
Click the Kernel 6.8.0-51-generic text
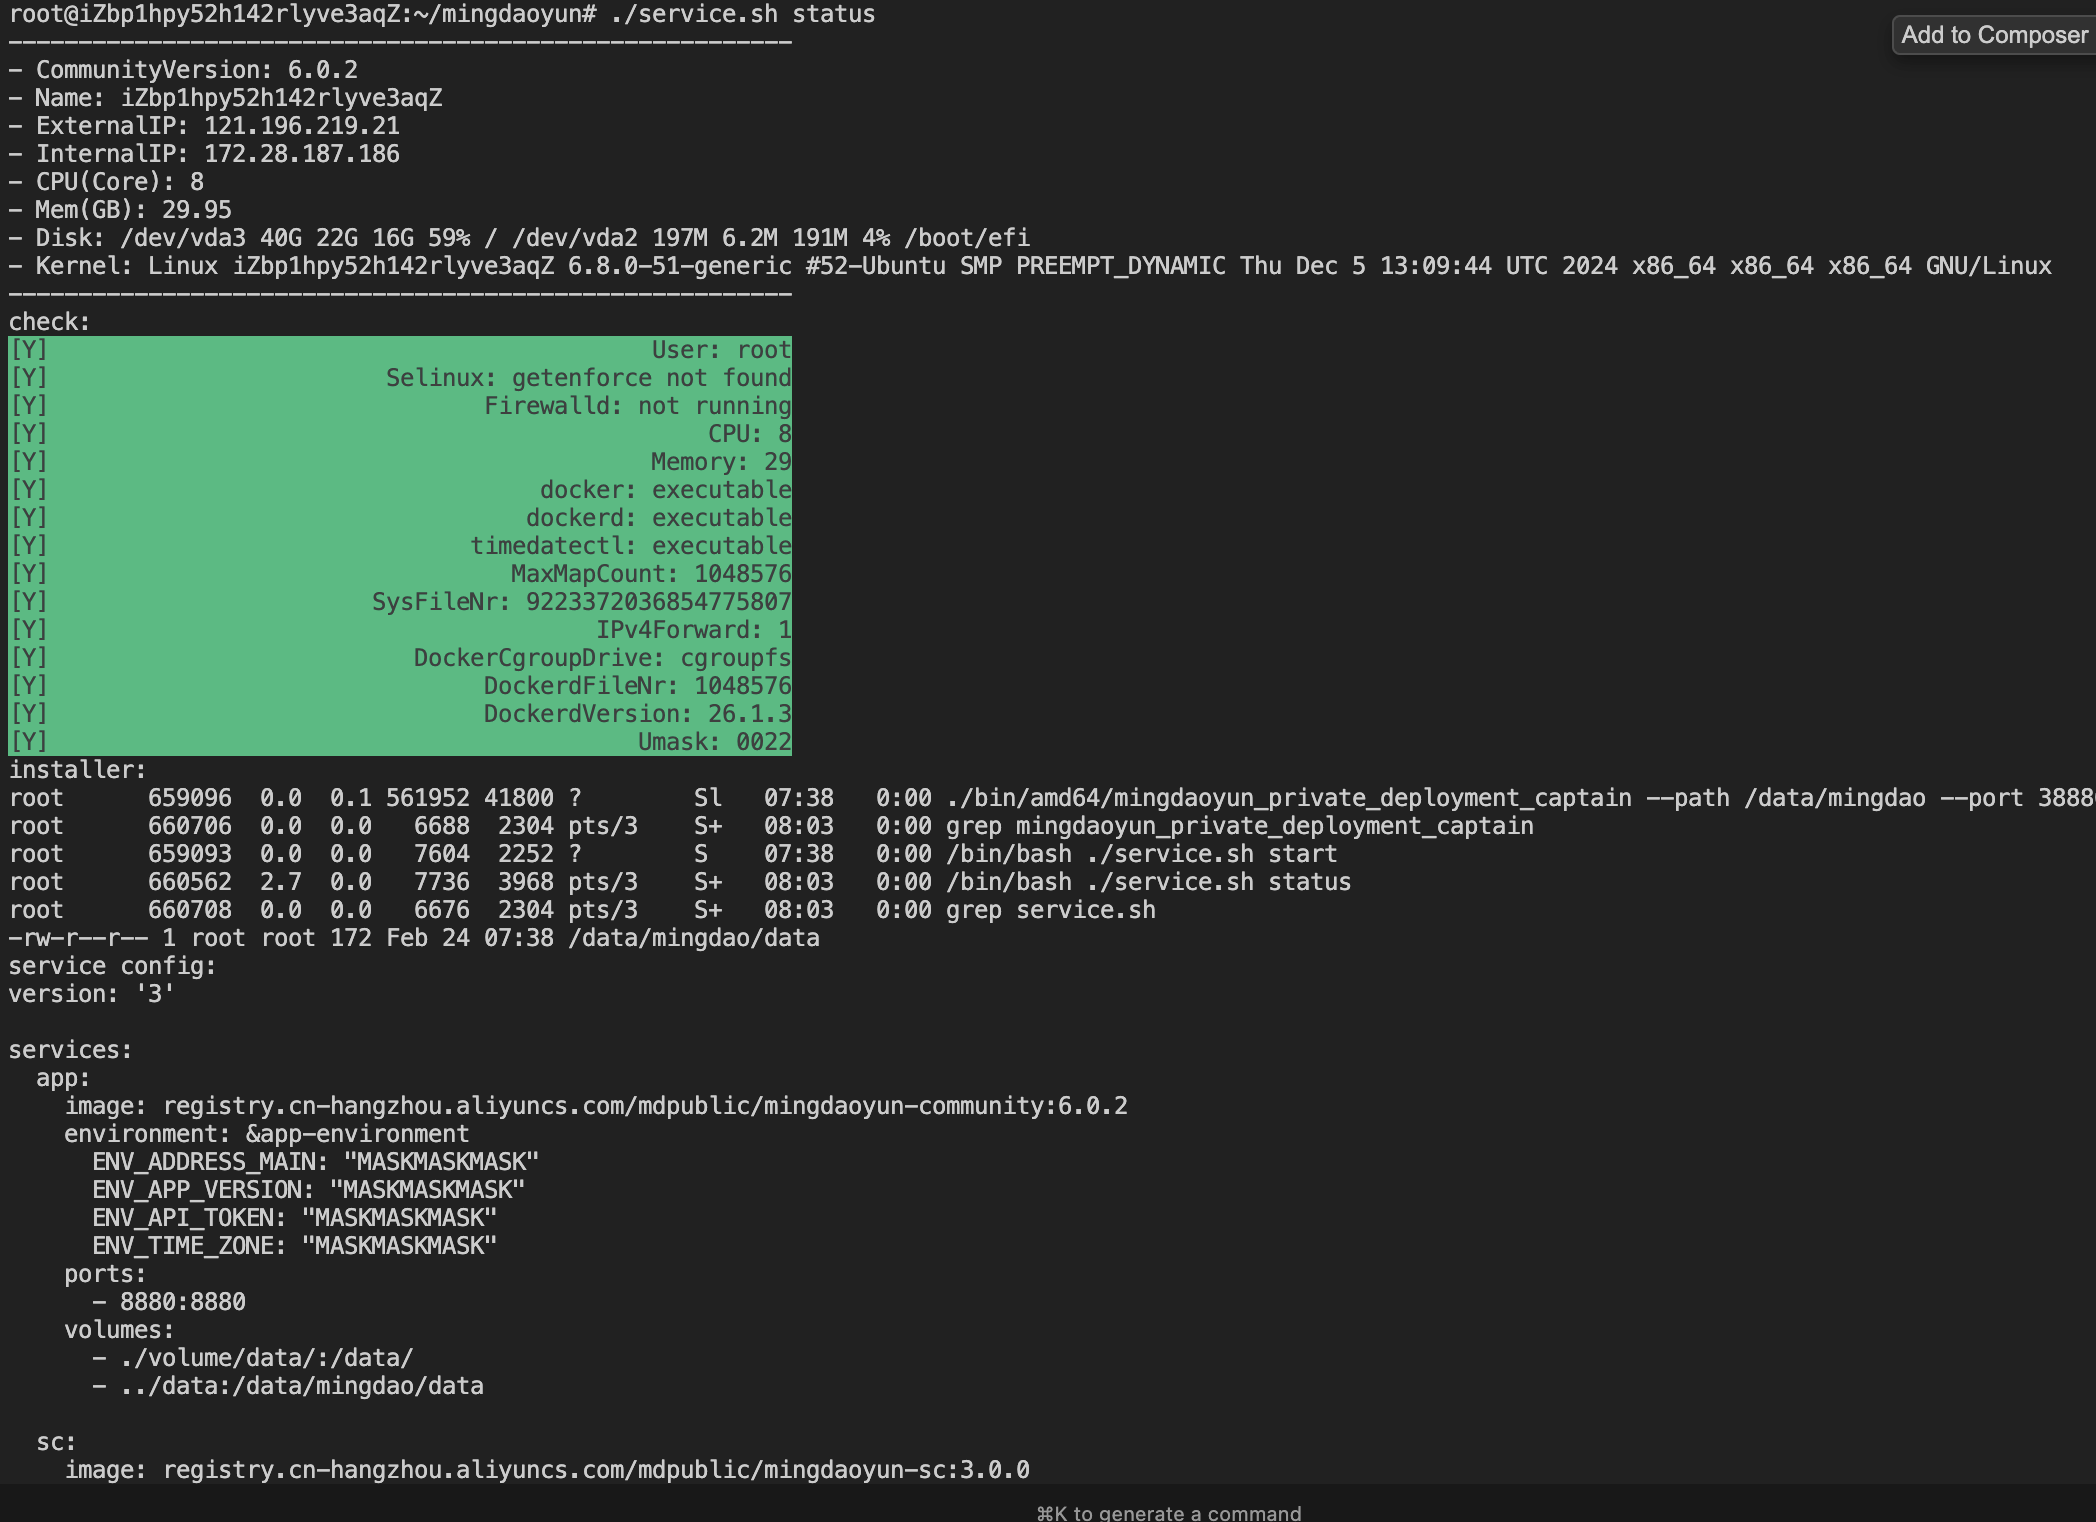679,266
